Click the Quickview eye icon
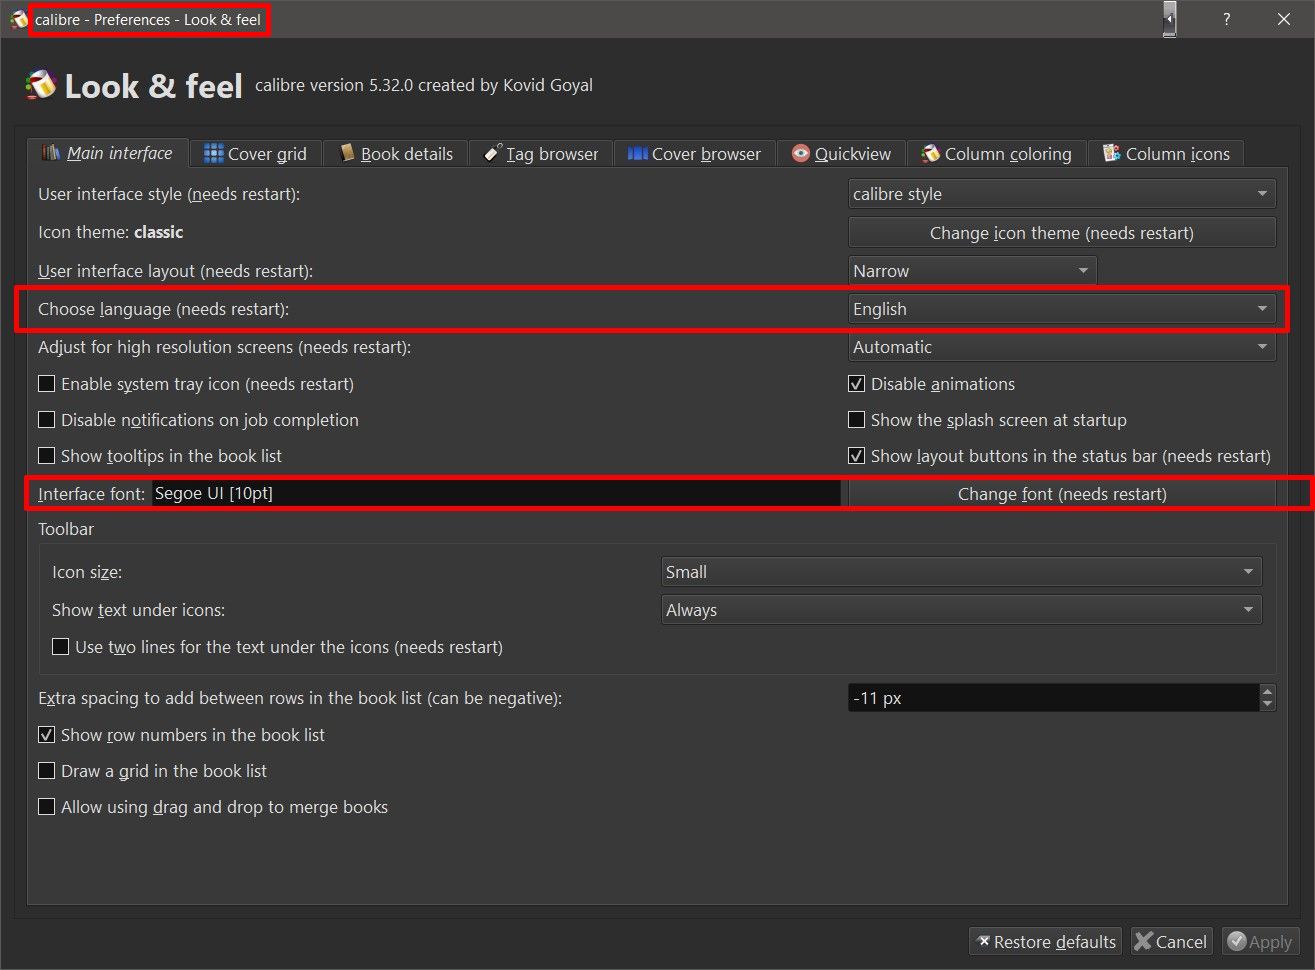Screen dimensions: 1315x970 (x=800, y=153)
